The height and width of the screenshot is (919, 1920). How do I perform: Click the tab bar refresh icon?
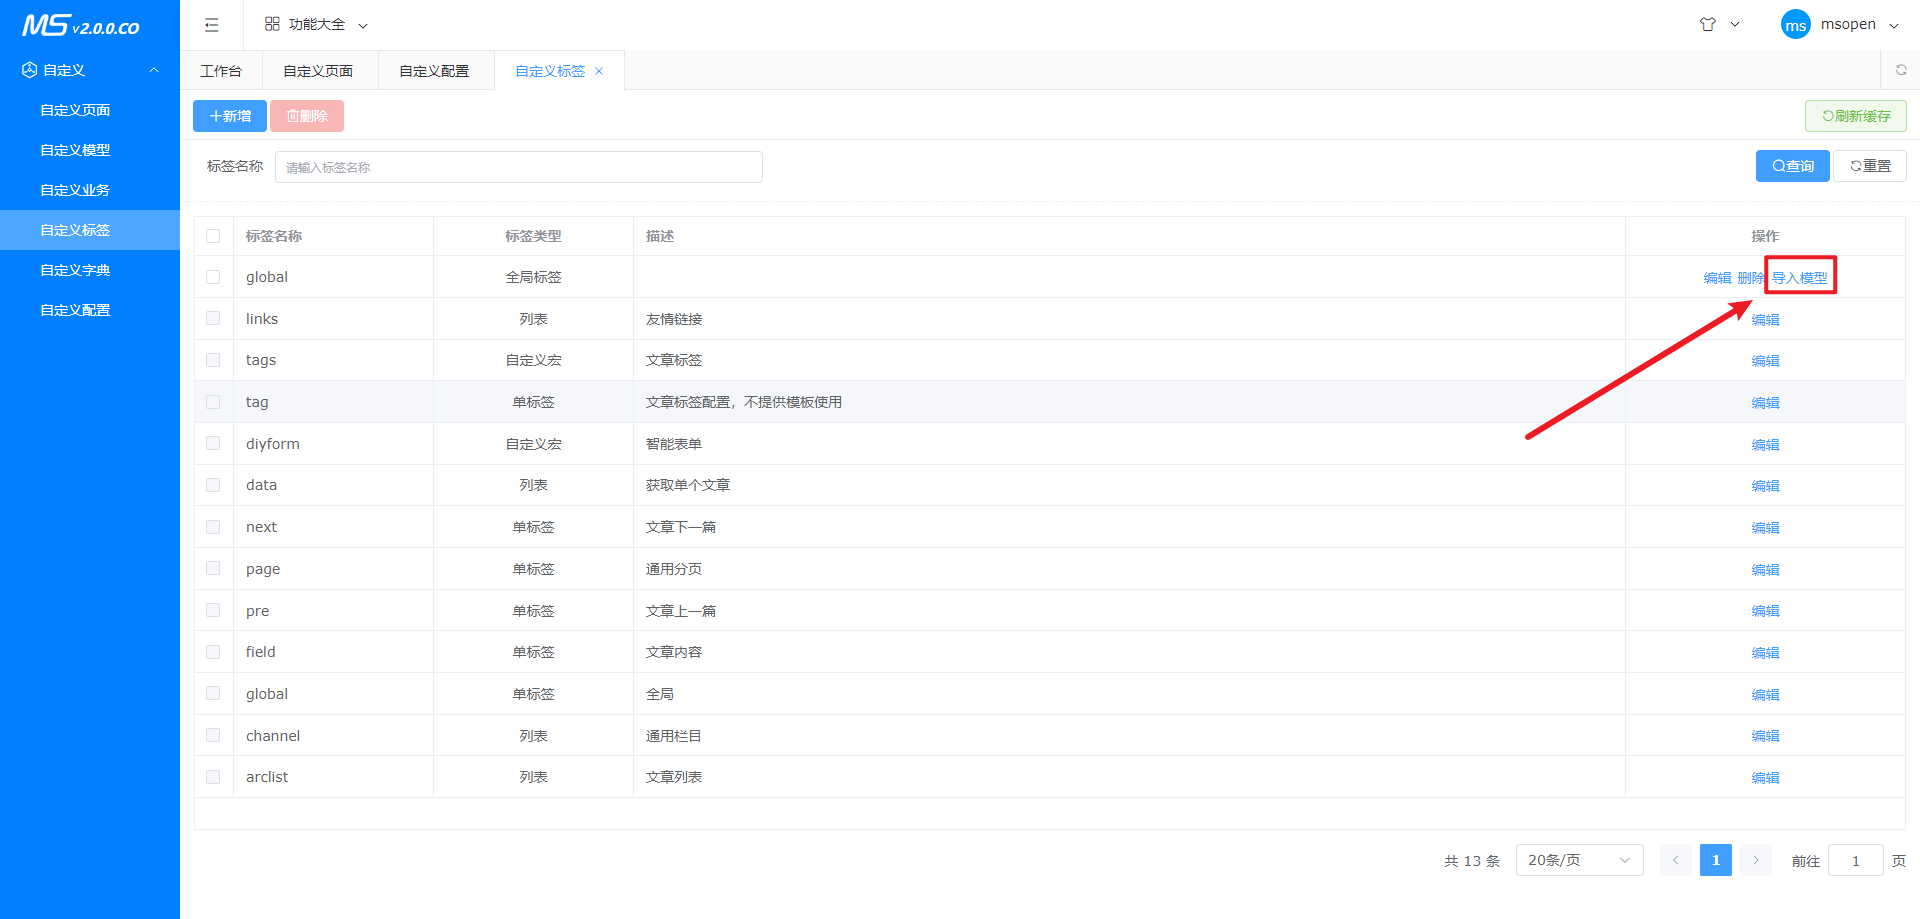pos(1900,70)
